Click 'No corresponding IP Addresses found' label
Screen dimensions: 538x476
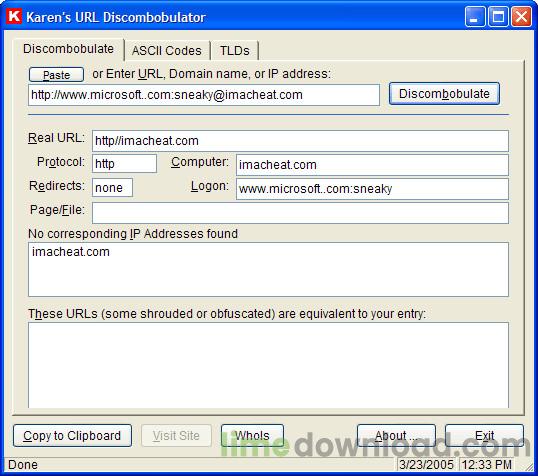coord(133,234)
